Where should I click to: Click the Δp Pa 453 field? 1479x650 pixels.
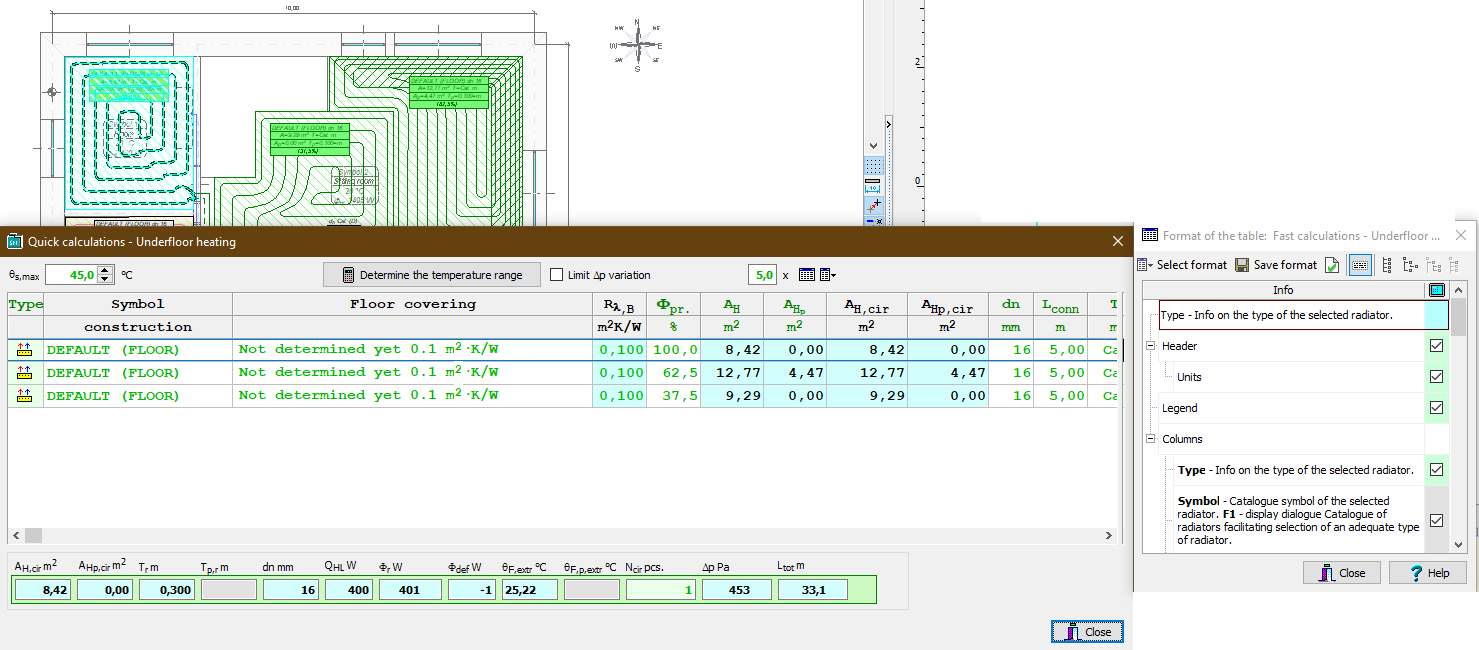pyautogui.click(x=736, y=590)
